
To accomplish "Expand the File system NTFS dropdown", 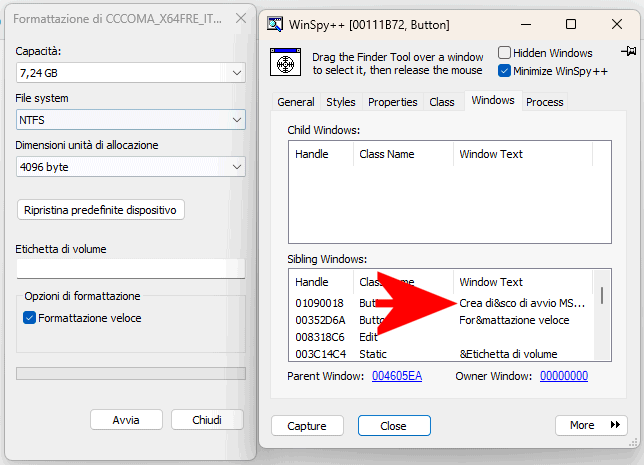I will 130,120.
